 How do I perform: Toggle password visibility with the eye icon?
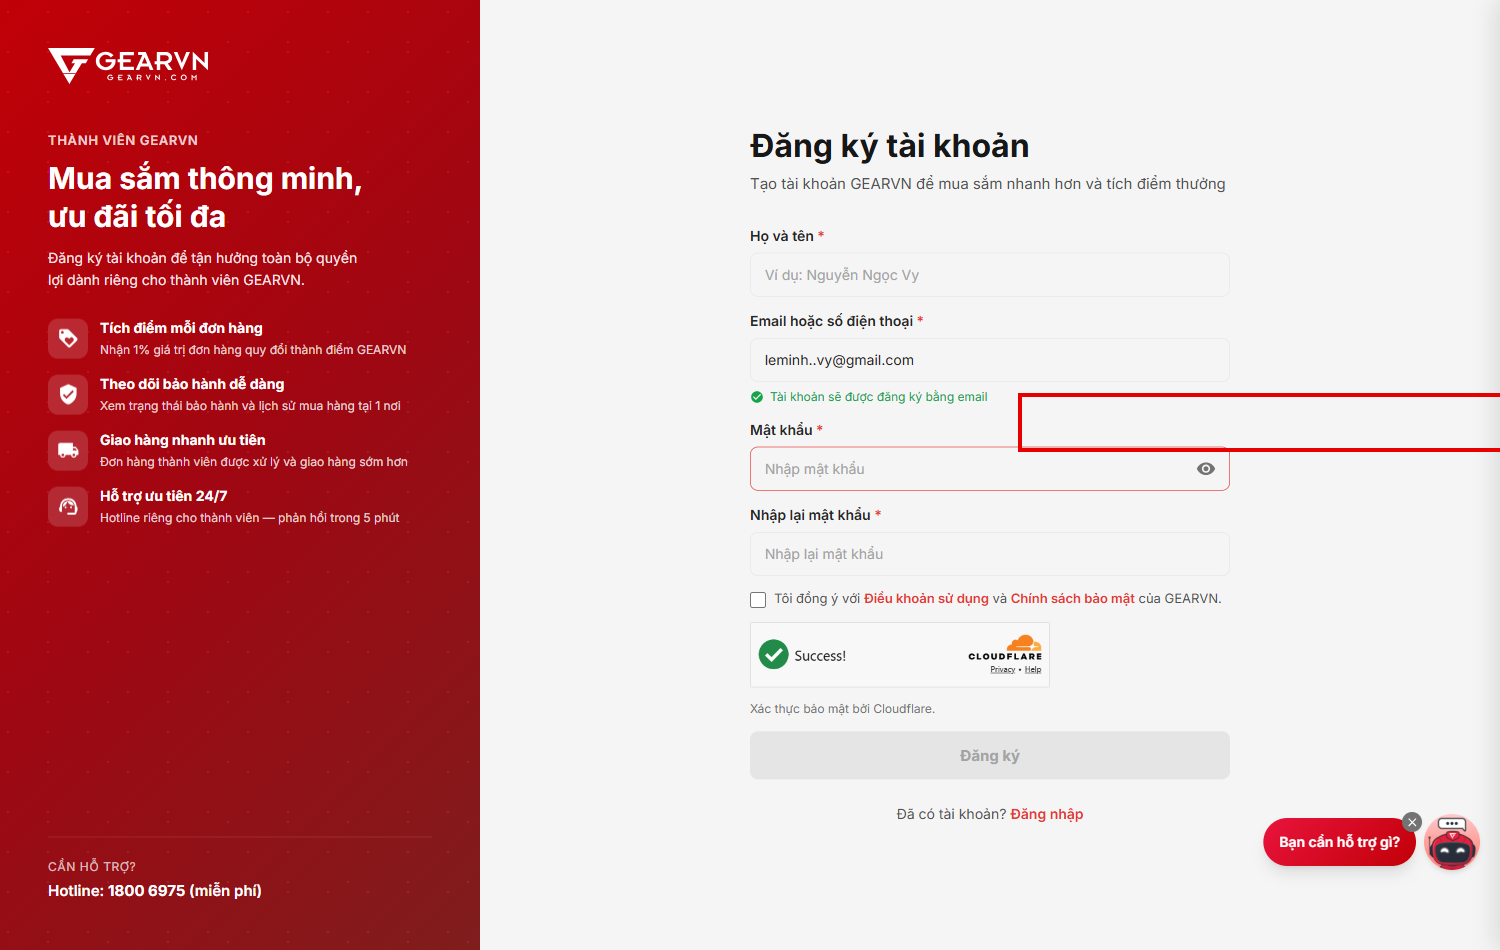coord(1206,469)
